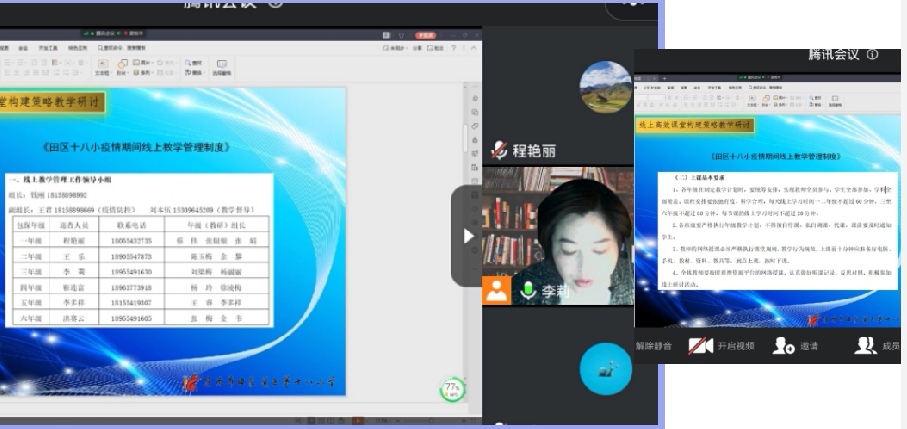The height and width of the screenshot is (429, 907).
Task: Click the play arrow on the panel divider
Action: (x=467, y=236)
